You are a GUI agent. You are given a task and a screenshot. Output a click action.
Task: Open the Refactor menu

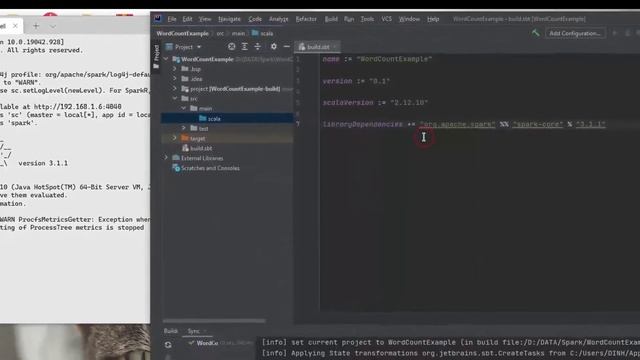(x=306, y=19)
